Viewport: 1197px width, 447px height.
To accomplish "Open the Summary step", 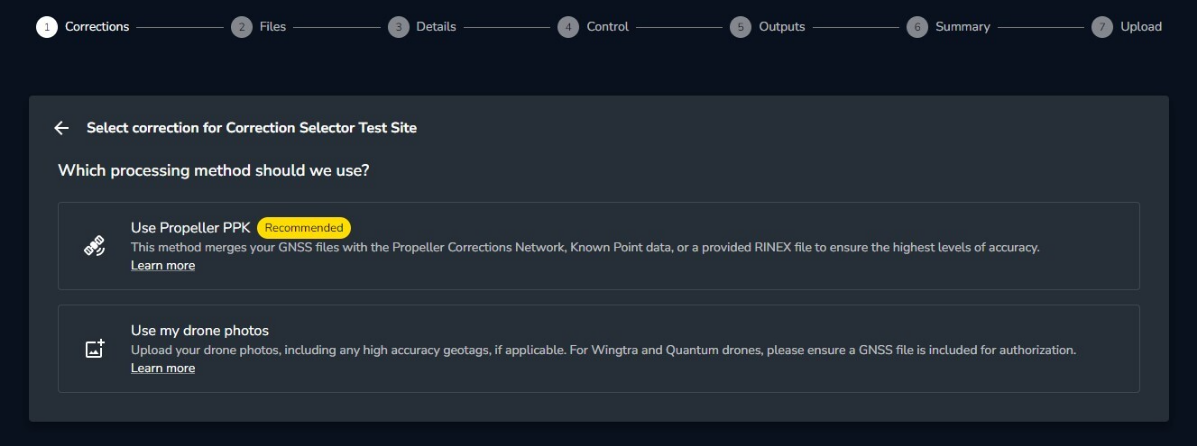I will pyautogui.click(x=962, y=27).
